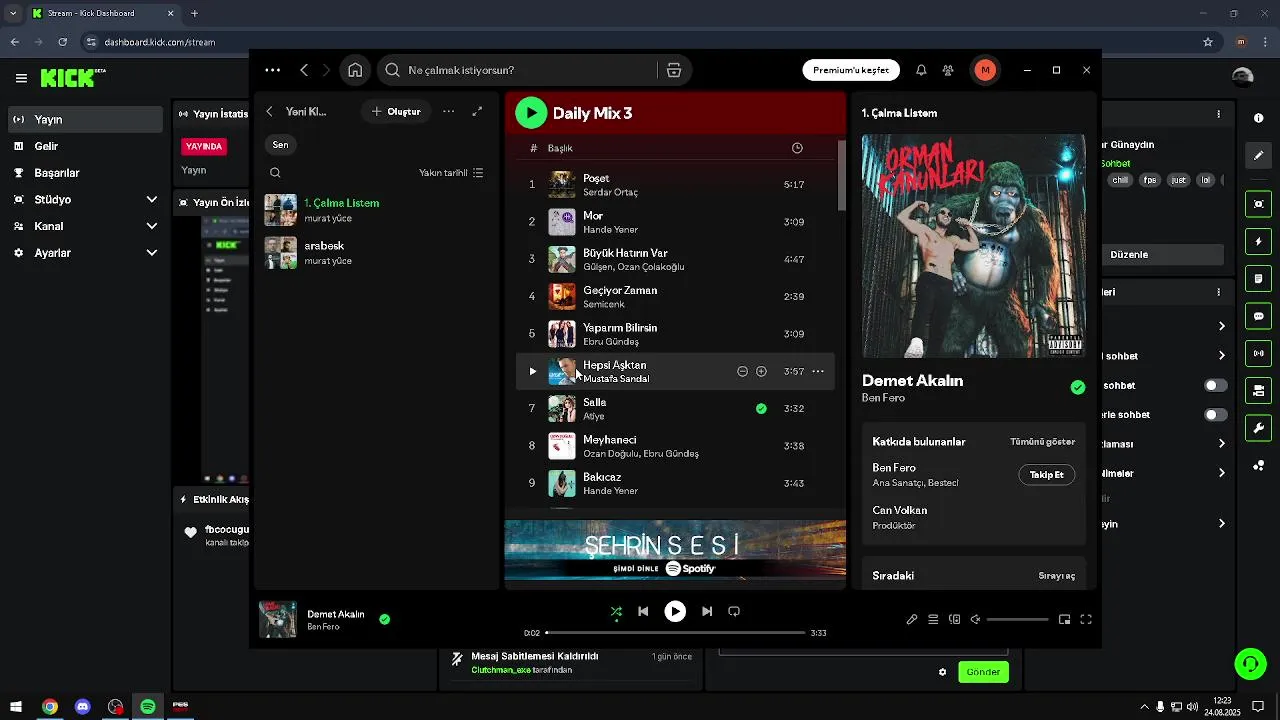Enter Spotify full screen mode
This screenshot has height=720, width=1280.
pyautogui.click(x=1086, y=619)
